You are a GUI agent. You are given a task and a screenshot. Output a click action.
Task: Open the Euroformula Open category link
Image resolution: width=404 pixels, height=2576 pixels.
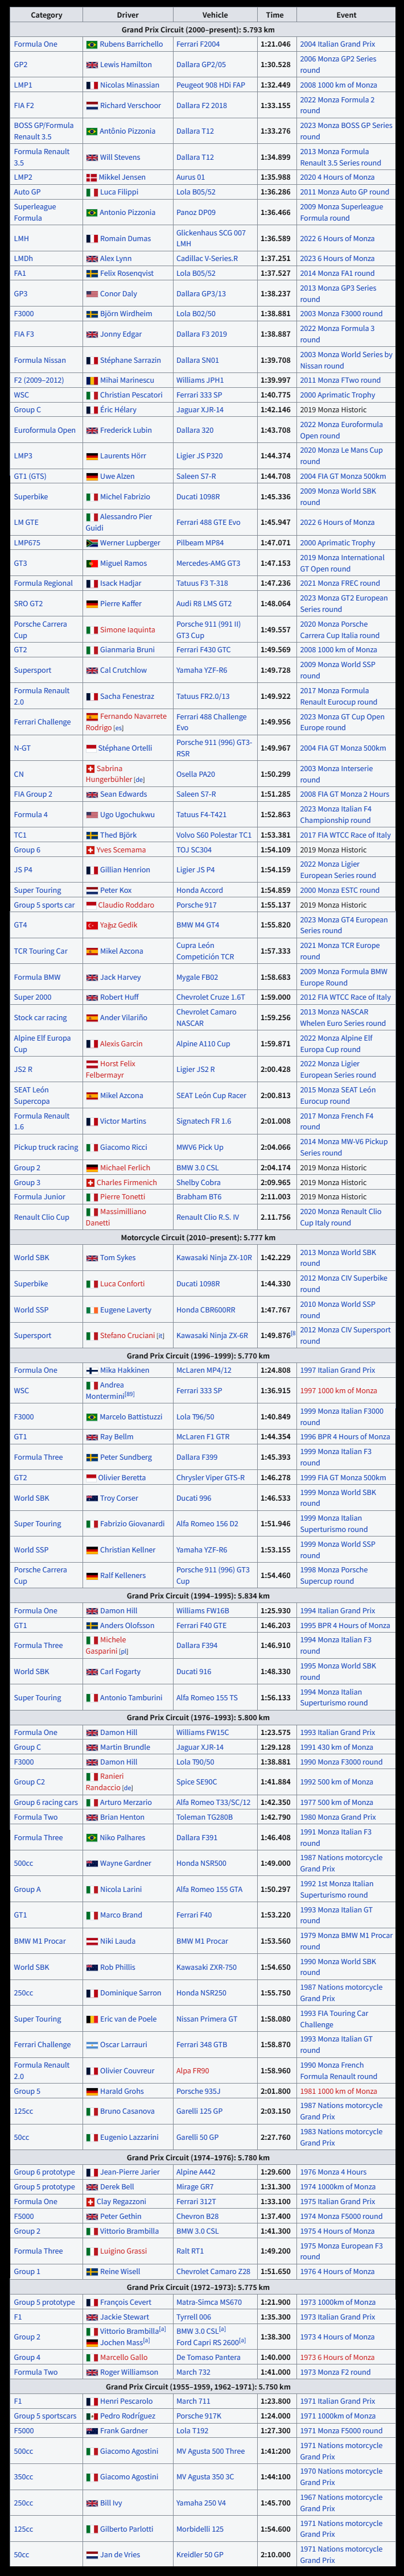coord(45,430)
